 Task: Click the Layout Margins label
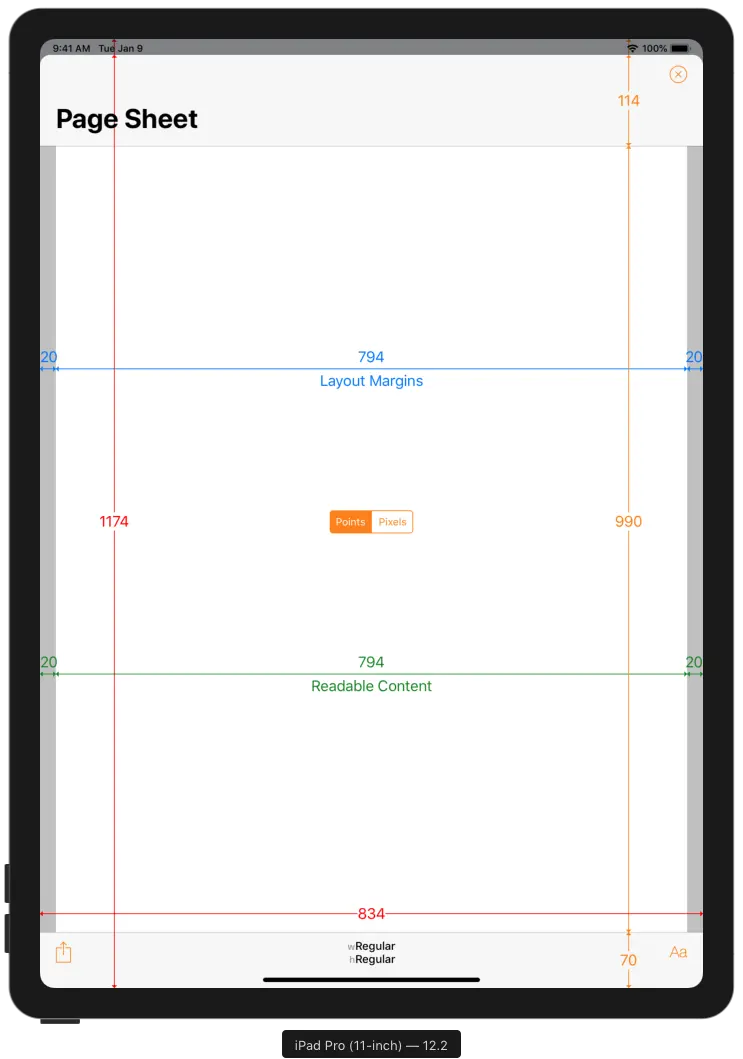coord(372,381)
